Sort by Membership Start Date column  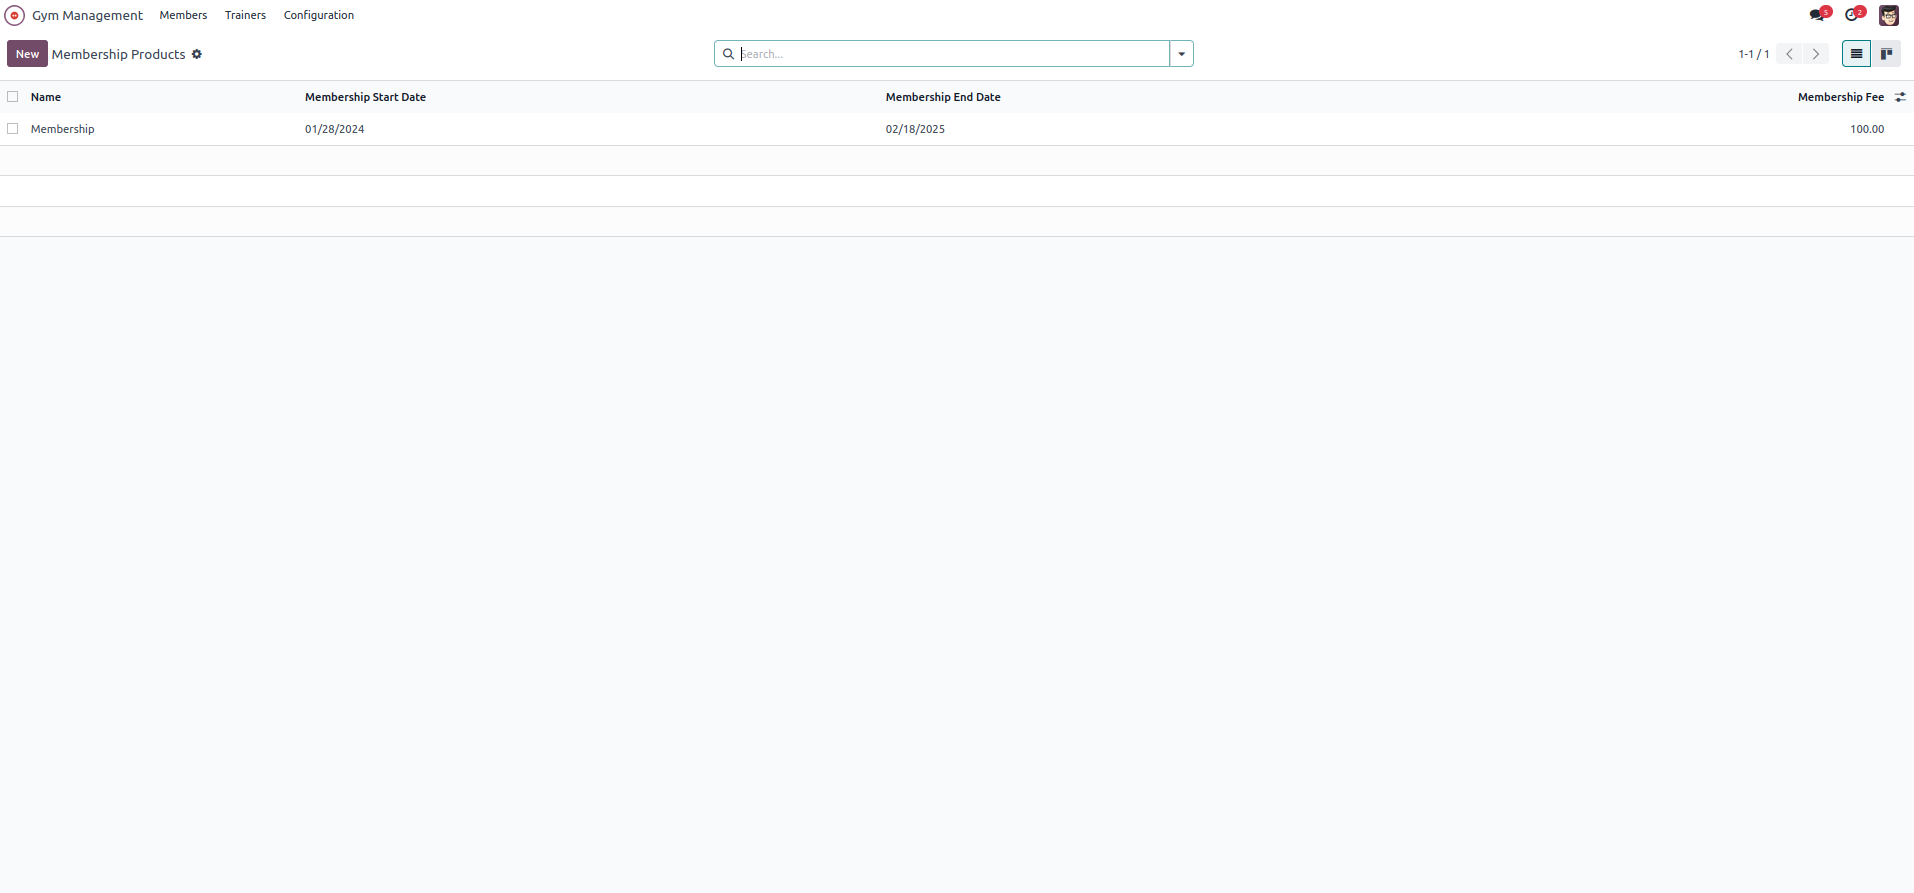(365, 97)
